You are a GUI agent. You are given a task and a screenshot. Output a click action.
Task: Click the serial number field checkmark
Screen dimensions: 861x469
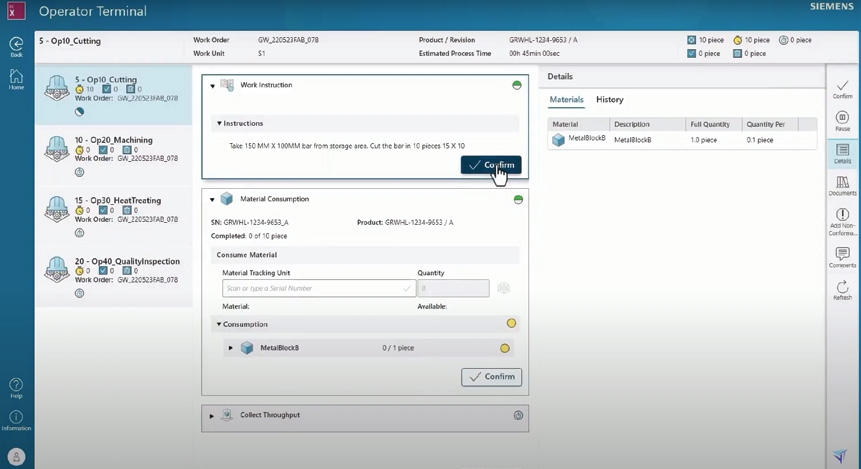tap(406, 288)
